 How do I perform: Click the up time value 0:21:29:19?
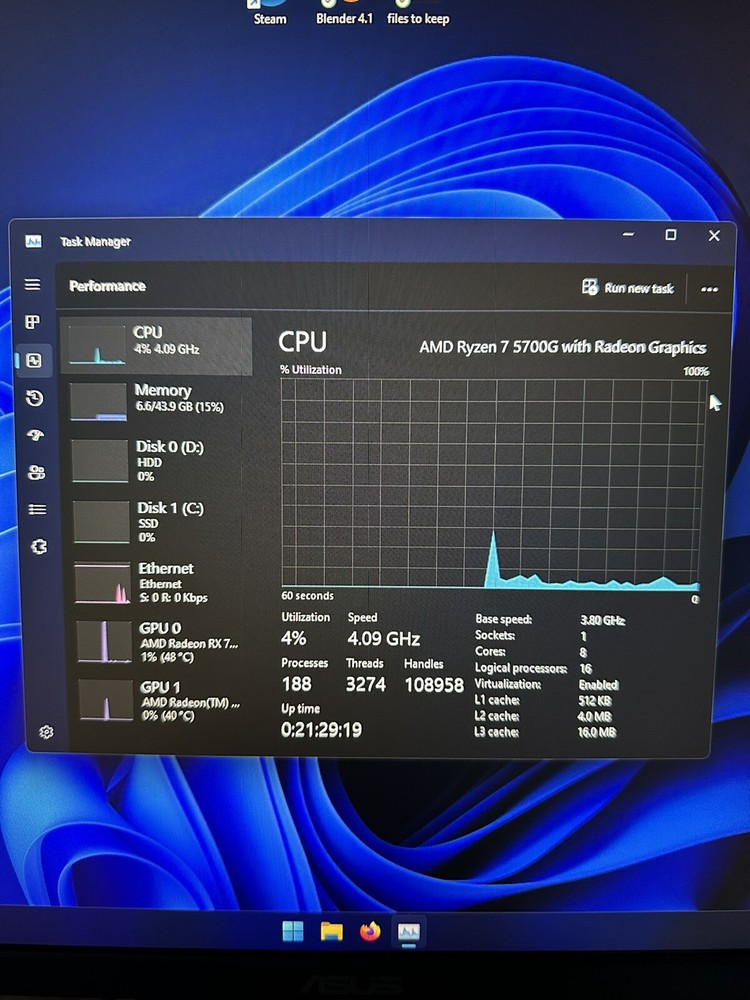coord(321,730)
